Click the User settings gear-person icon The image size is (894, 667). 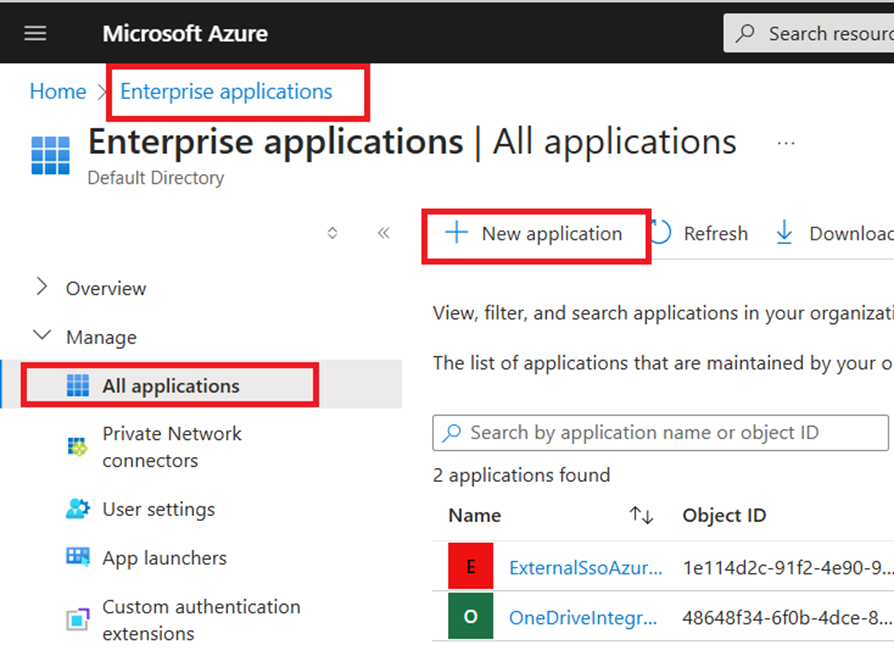tap(78, 509)
